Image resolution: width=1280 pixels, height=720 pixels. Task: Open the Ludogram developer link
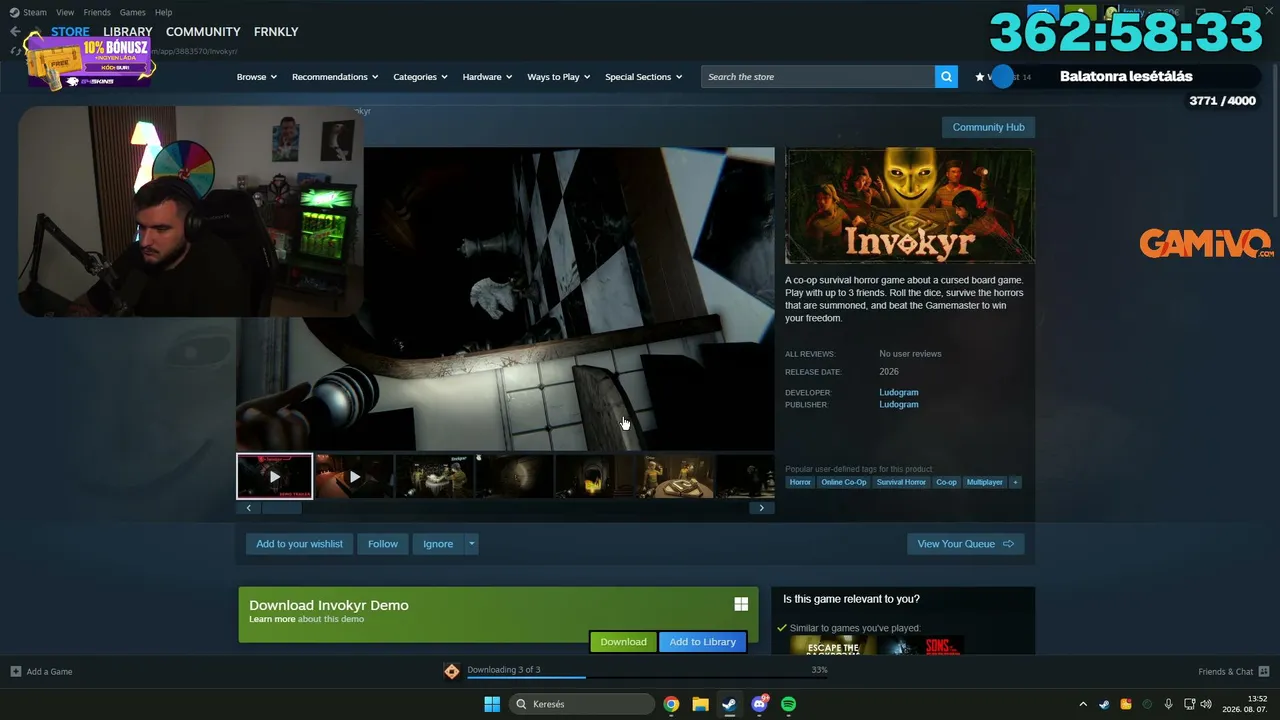(899, 393)
